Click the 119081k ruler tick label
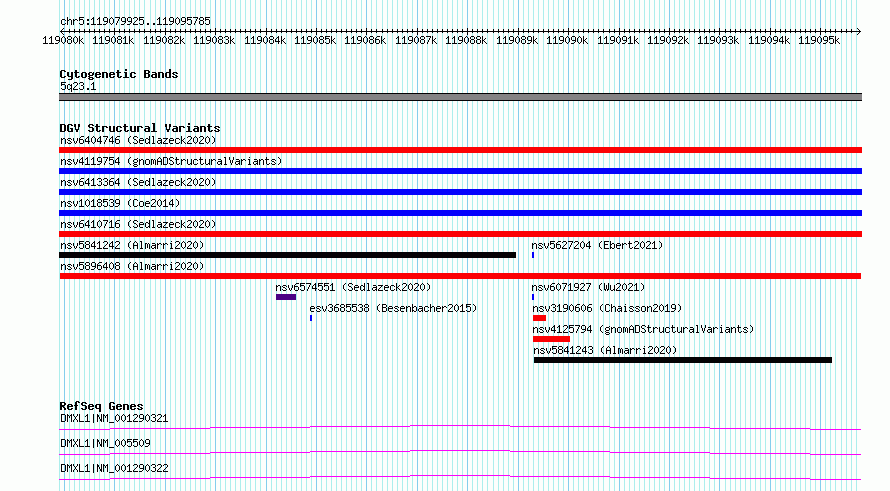Screen dimensions: 890x491 click(x=113, y=40)
